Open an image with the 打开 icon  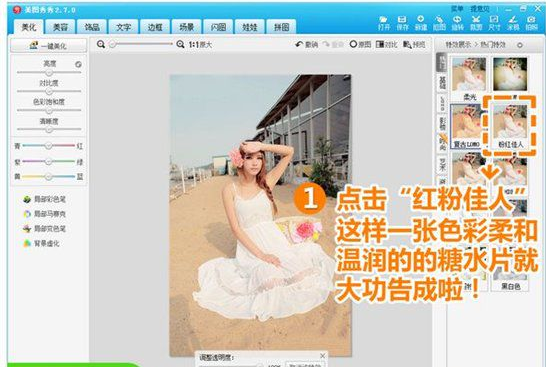click(384, 23)
